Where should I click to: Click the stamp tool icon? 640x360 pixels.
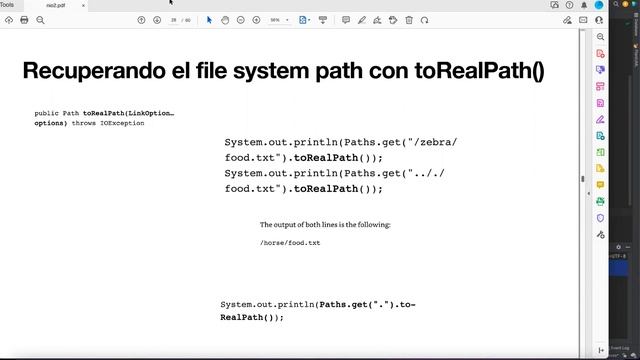393,20
